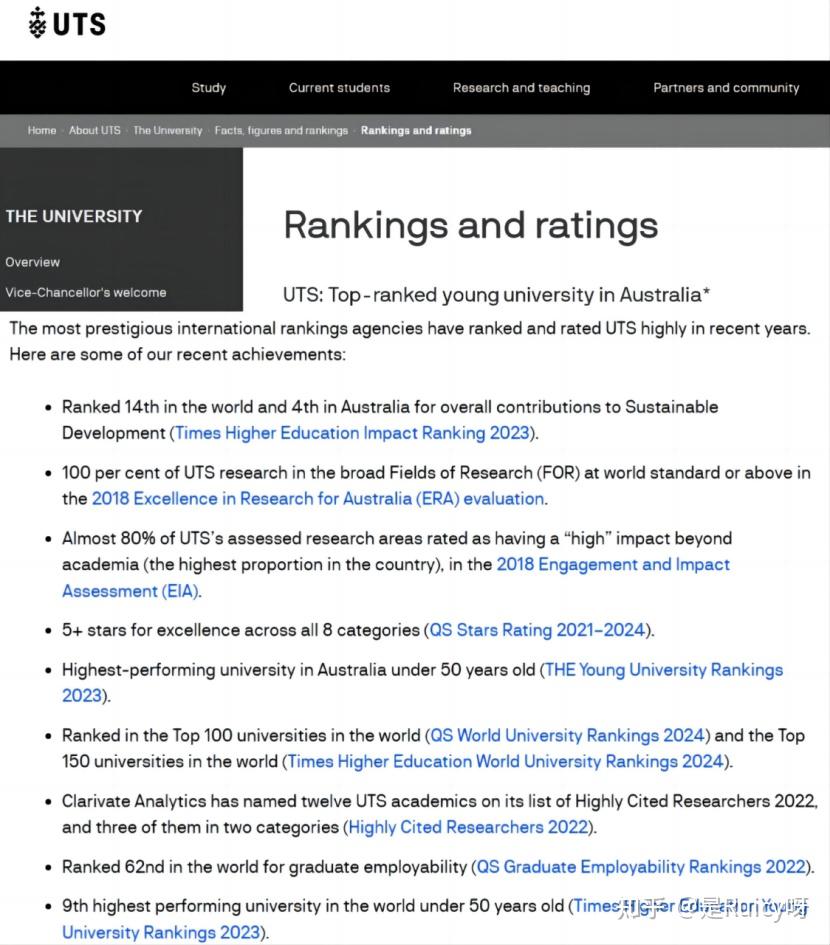Open QS Graduate Employability Rankings 2022 link
Image resolution: width=830 pixels, height=945 pixels.
tap(641, 867)
